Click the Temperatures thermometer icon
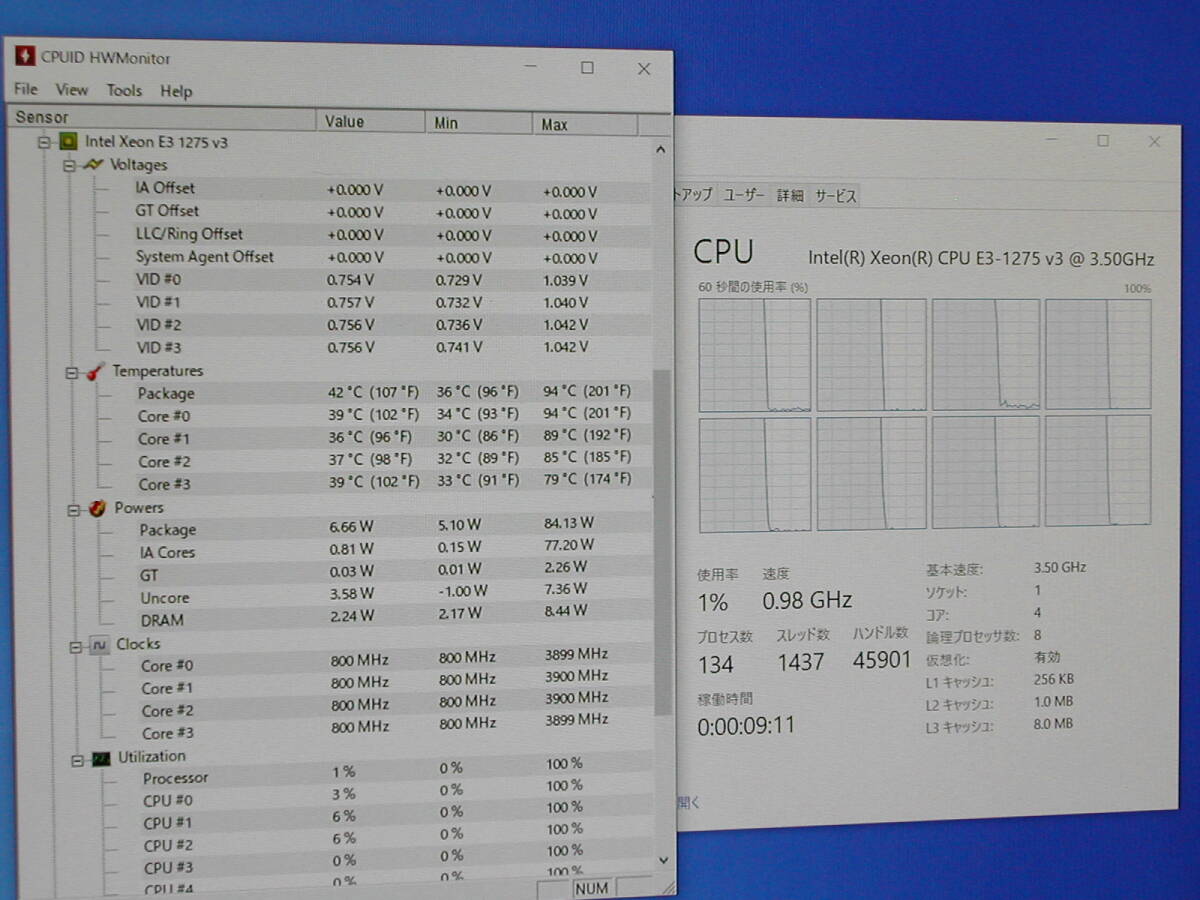 pyautogui.click(x=95, y=372)
